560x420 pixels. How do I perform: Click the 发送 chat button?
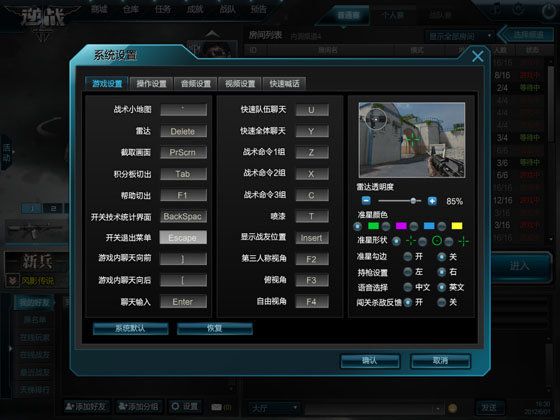pos(489,408)
